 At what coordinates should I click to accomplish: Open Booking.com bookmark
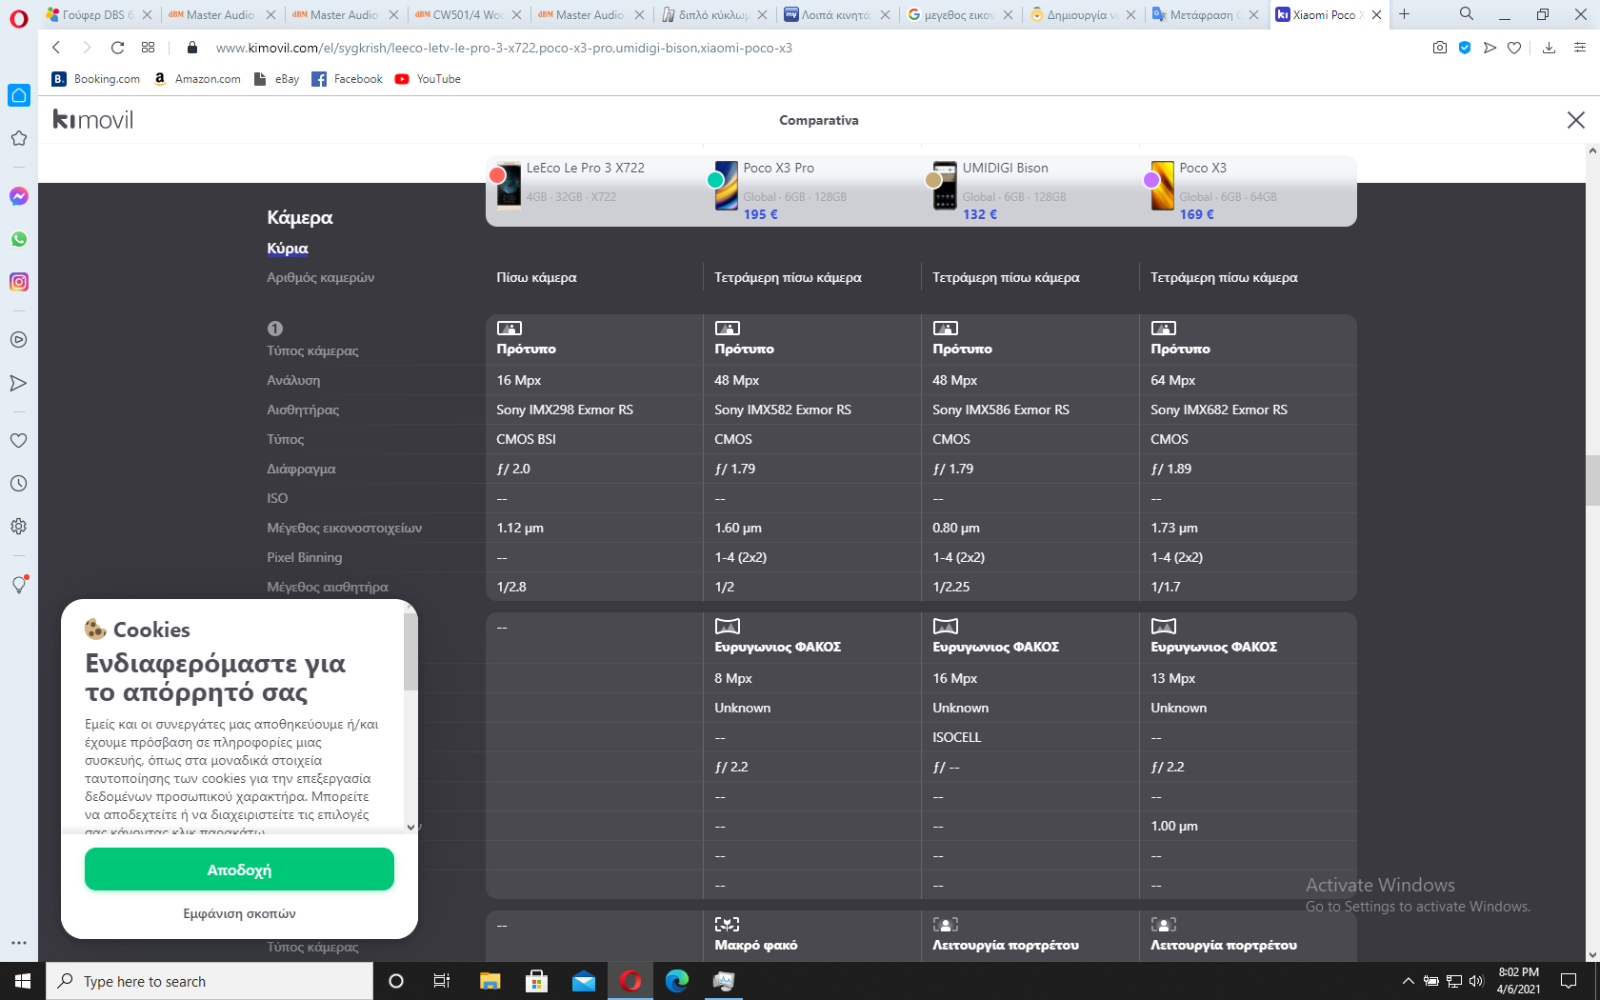click(96, 79)
